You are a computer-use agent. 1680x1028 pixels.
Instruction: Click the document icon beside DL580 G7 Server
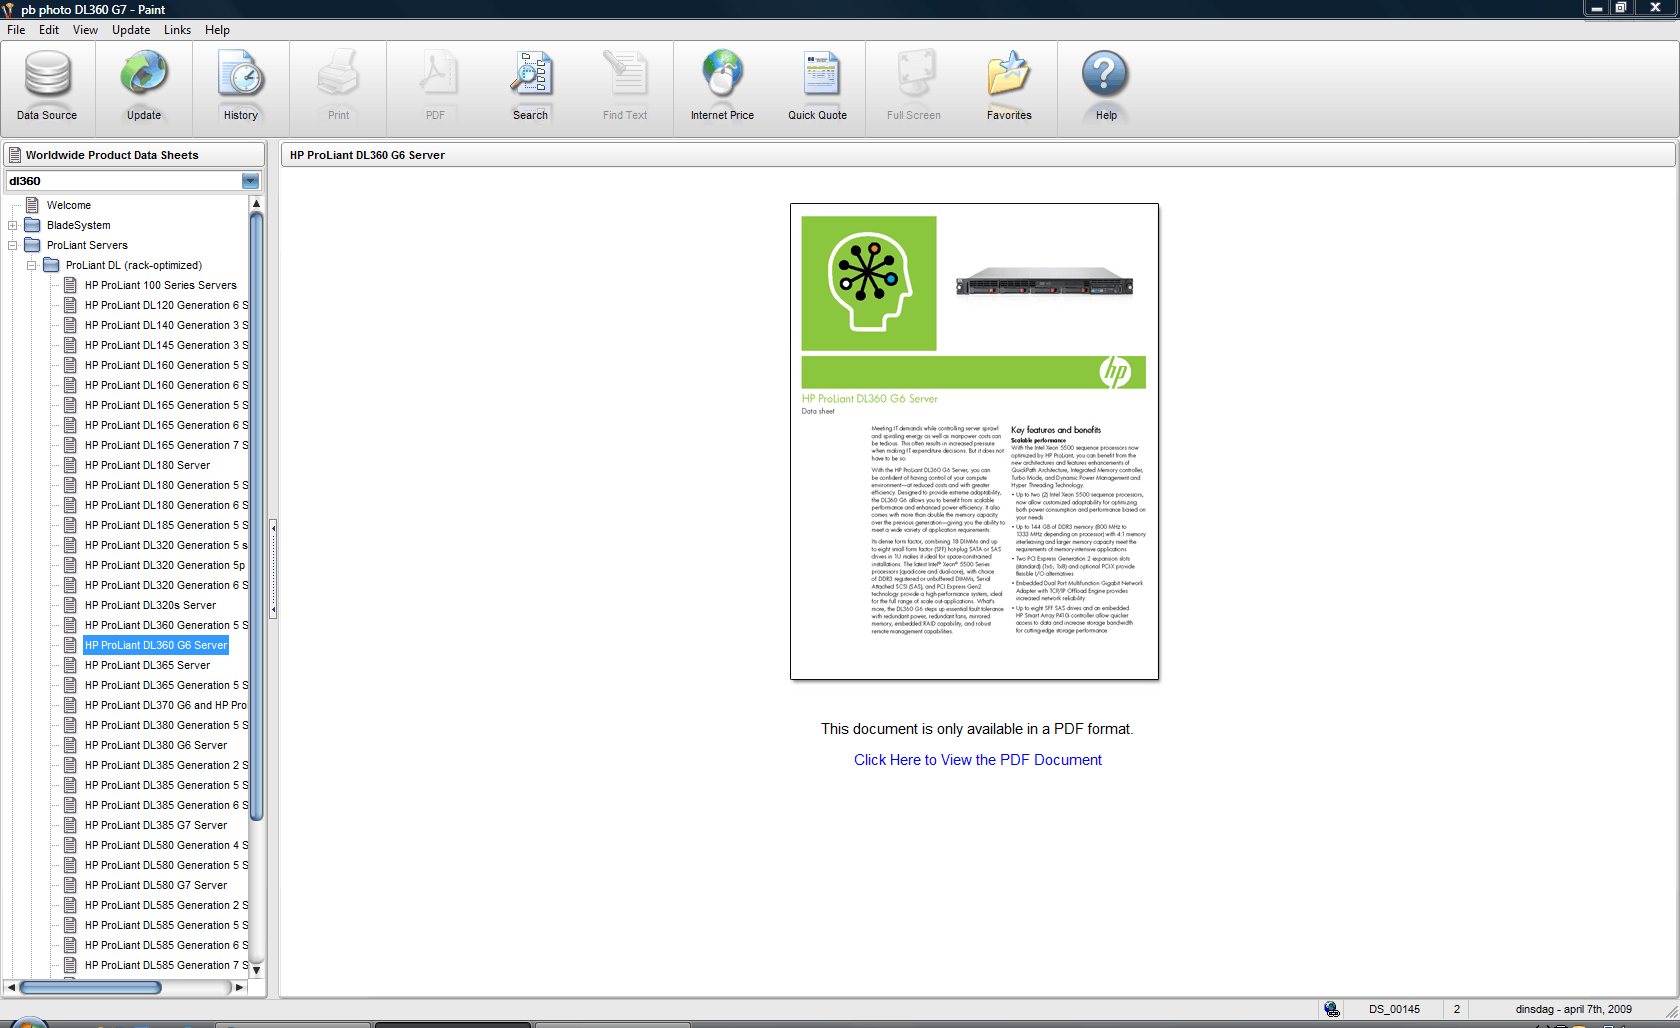point(70,885)
